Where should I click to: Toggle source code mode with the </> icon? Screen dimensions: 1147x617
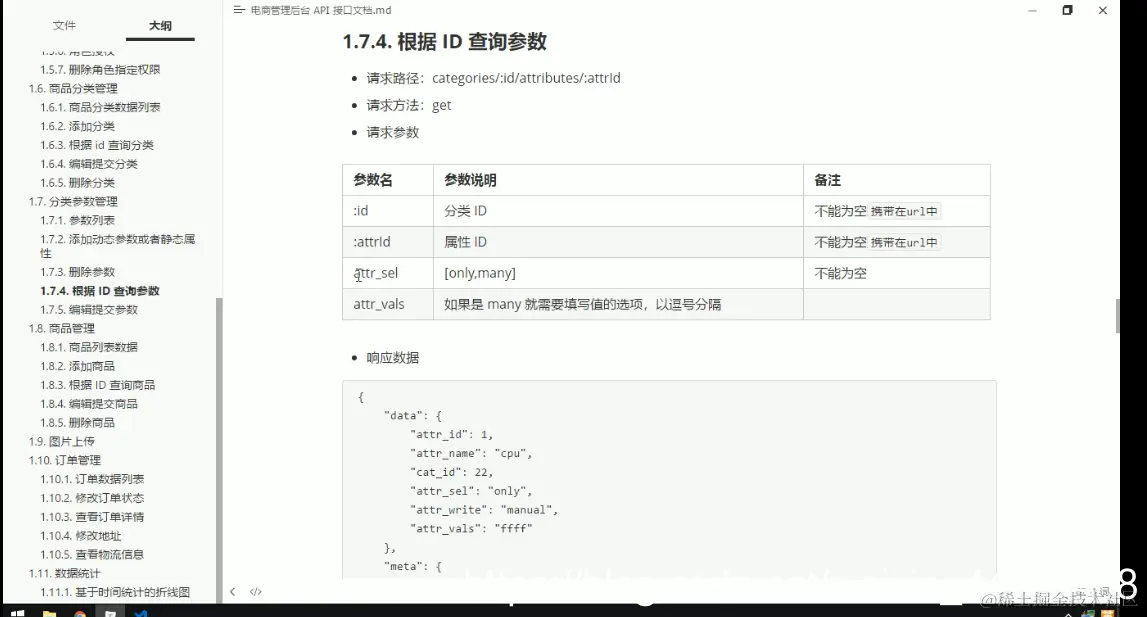coord(256,591)
